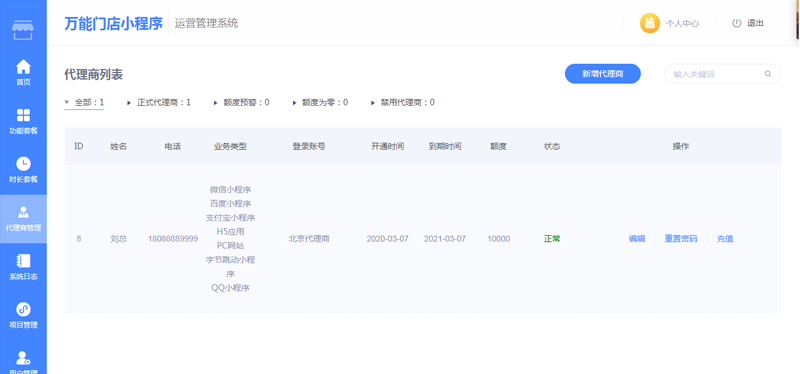Select the 禁用代理商：0 filter tab
Image resolution: width=800 pixels, height=374 pixels.
[x=403, y=103]
